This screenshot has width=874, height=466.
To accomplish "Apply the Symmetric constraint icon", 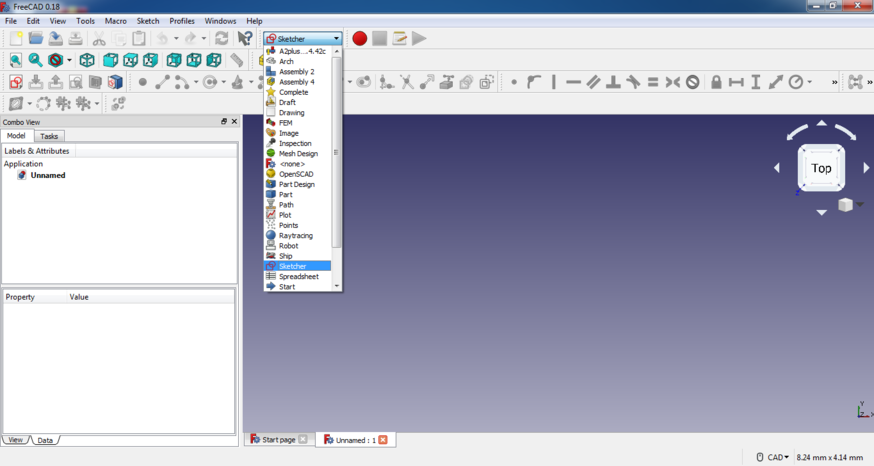I will [x=673, y=82].
